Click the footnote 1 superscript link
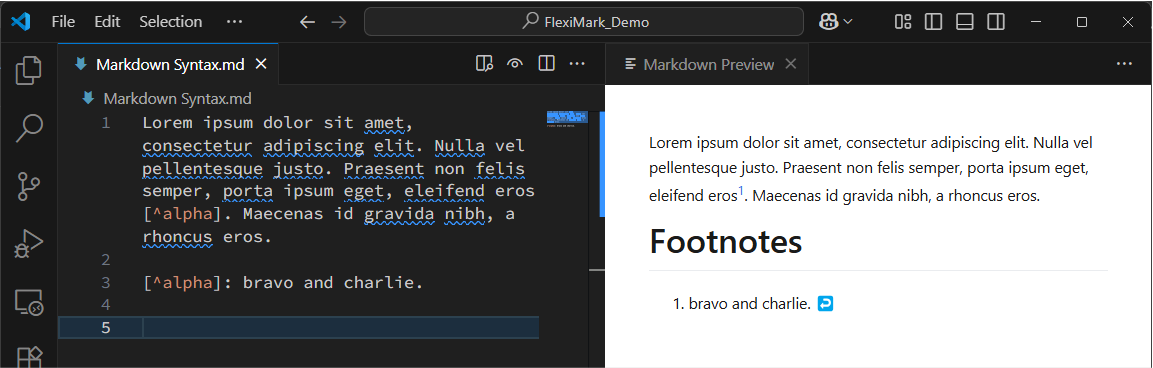 pos(741,191)
